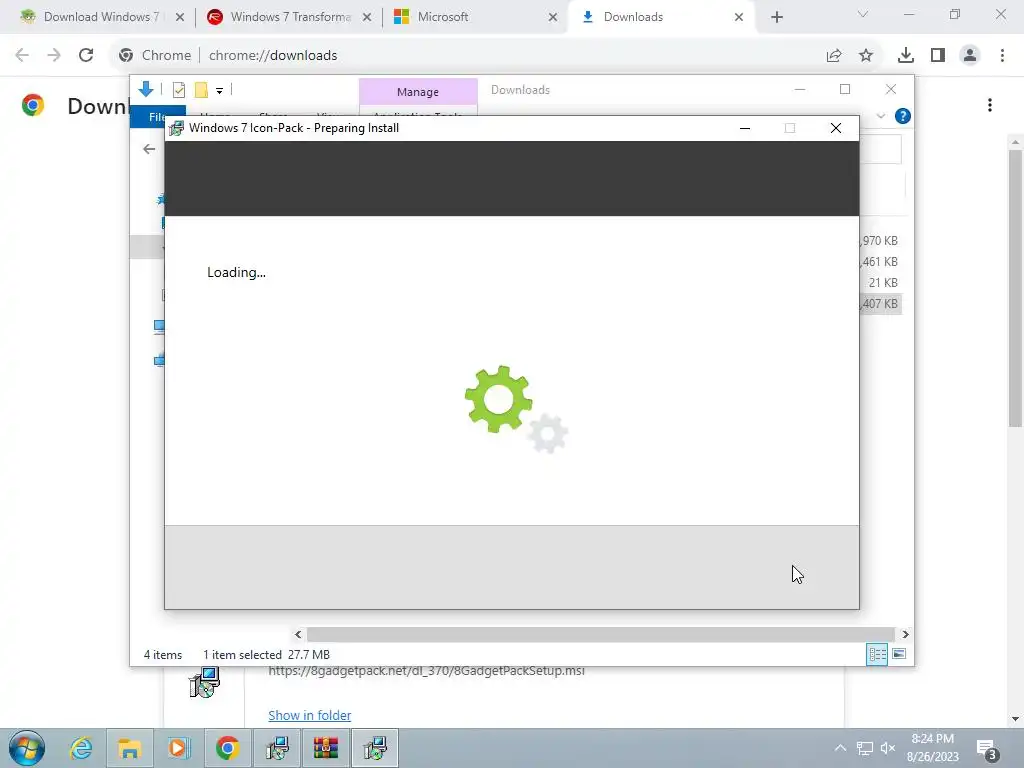Click 8GadgetPackSetup.msi download URL
Viewport: 1024px width, 768px height.
click(x=426, y=671)
